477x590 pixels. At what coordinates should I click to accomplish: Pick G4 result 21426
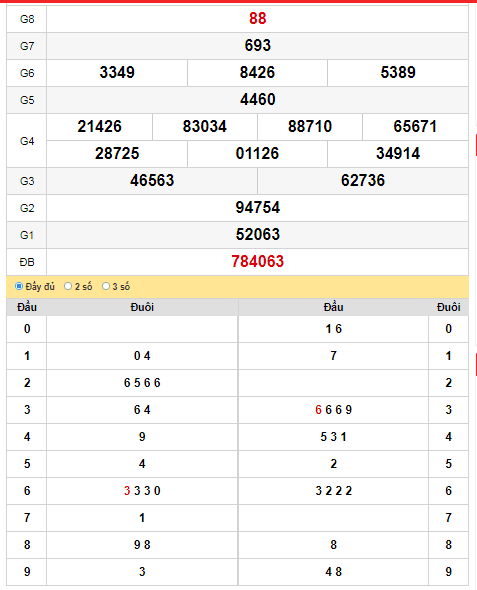100,126
